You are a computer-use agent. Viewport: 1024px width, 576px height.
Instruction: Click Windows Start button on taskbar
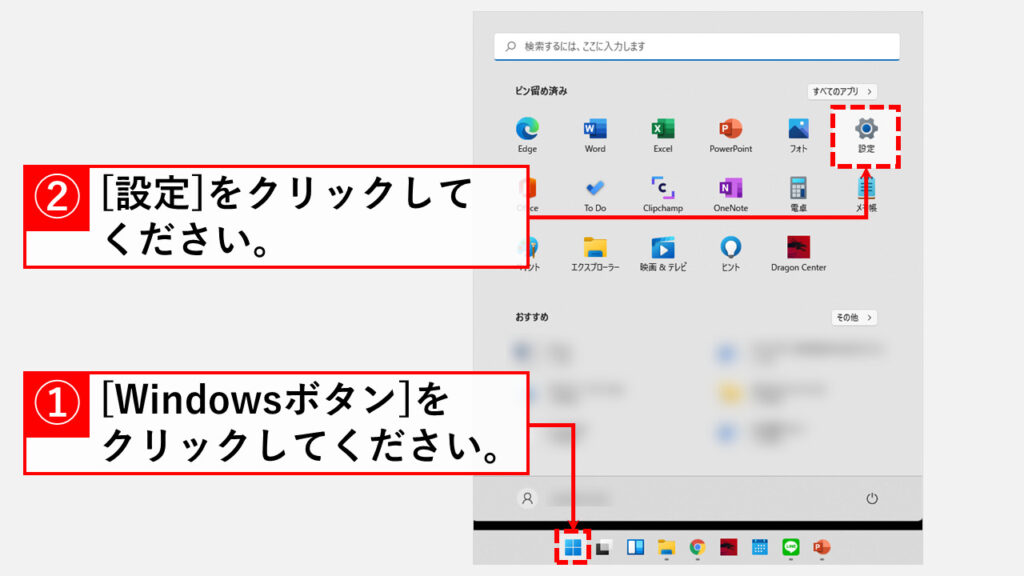573,547
